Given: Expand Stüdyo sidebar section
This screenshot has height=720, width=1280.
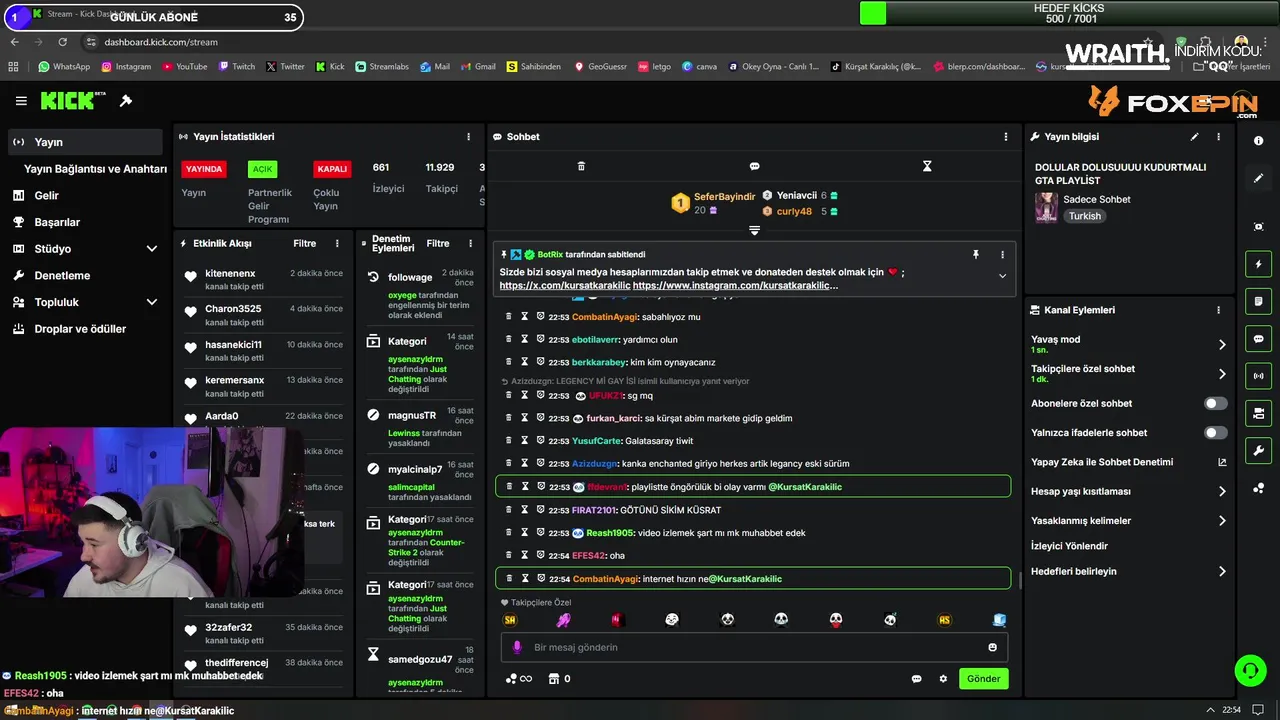Looking at the screenshot, I should (152, 249).
